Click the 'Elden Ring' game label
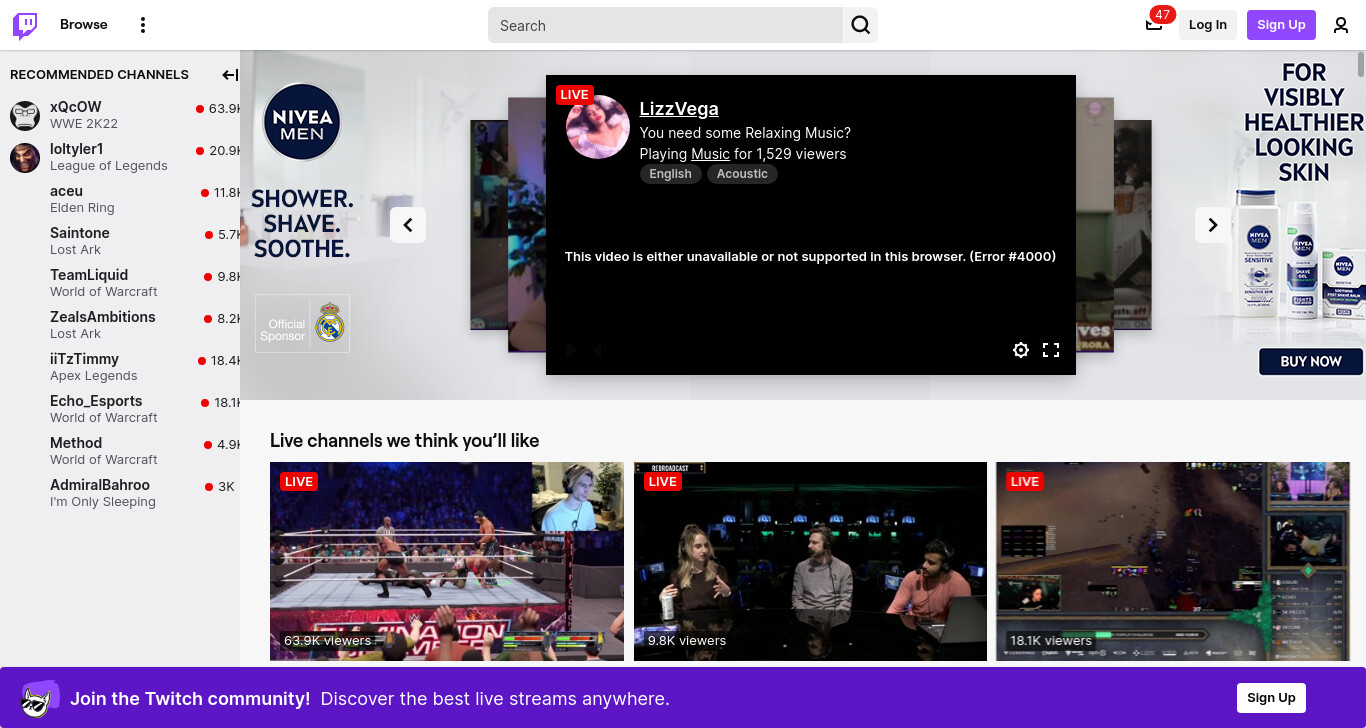 coord(82,208)
